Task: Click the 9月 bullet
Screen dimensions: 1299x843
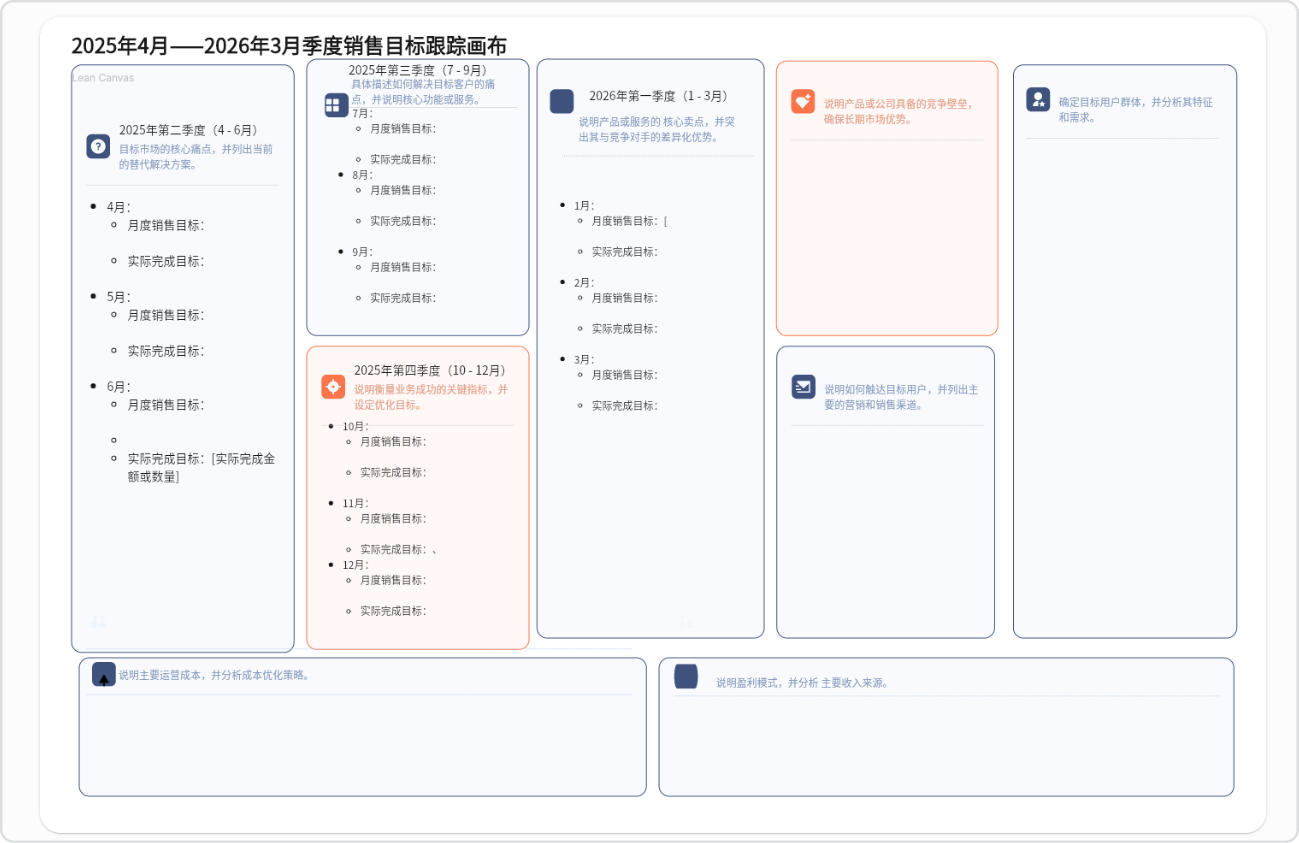Action: pos(362,252)
